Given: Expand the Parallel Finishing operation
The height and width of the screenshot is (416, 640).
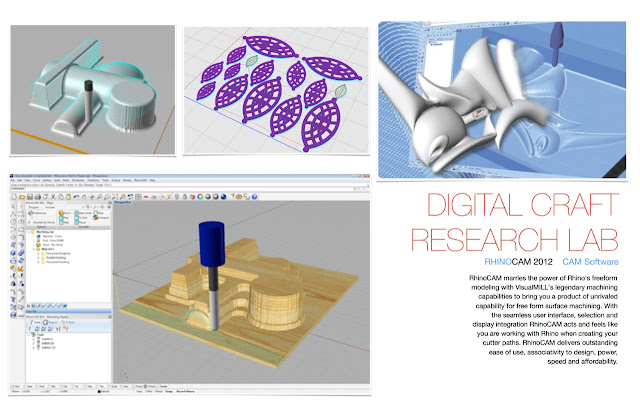Looking at the screenshot, I should (38, 258).
